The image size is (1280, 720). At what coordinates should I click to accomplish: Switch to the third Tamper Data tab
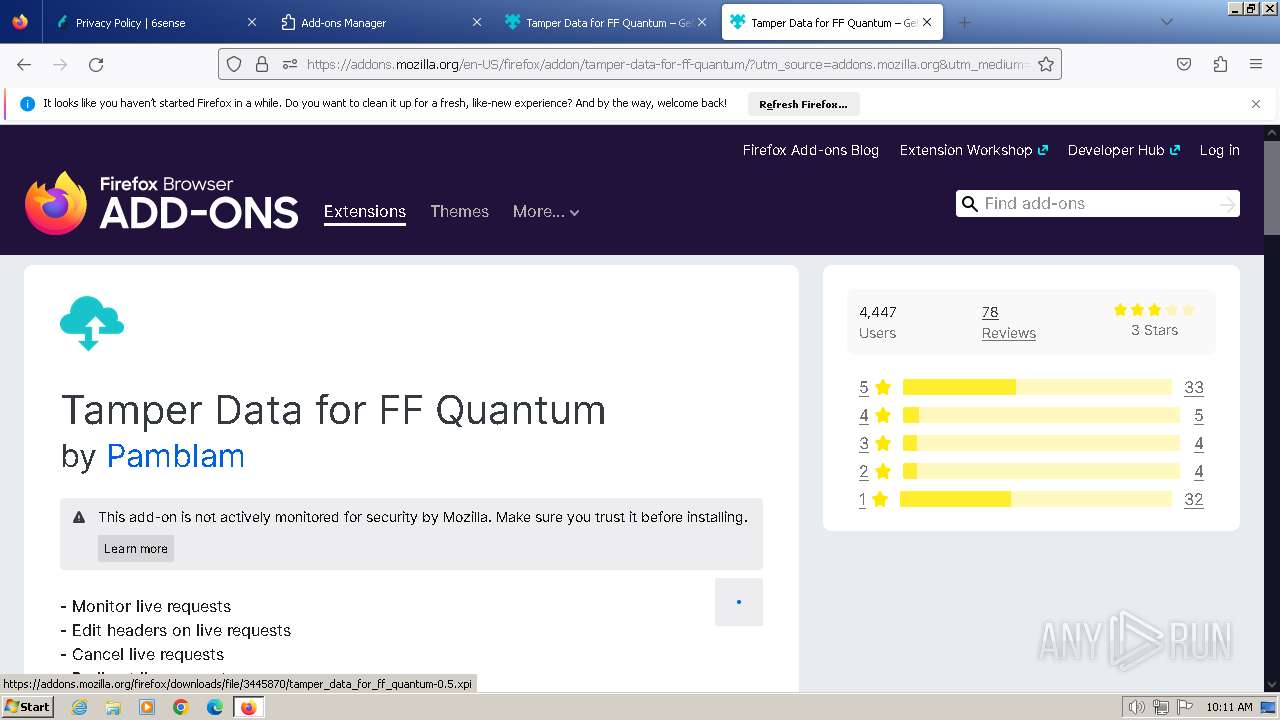tap(605, 22)
